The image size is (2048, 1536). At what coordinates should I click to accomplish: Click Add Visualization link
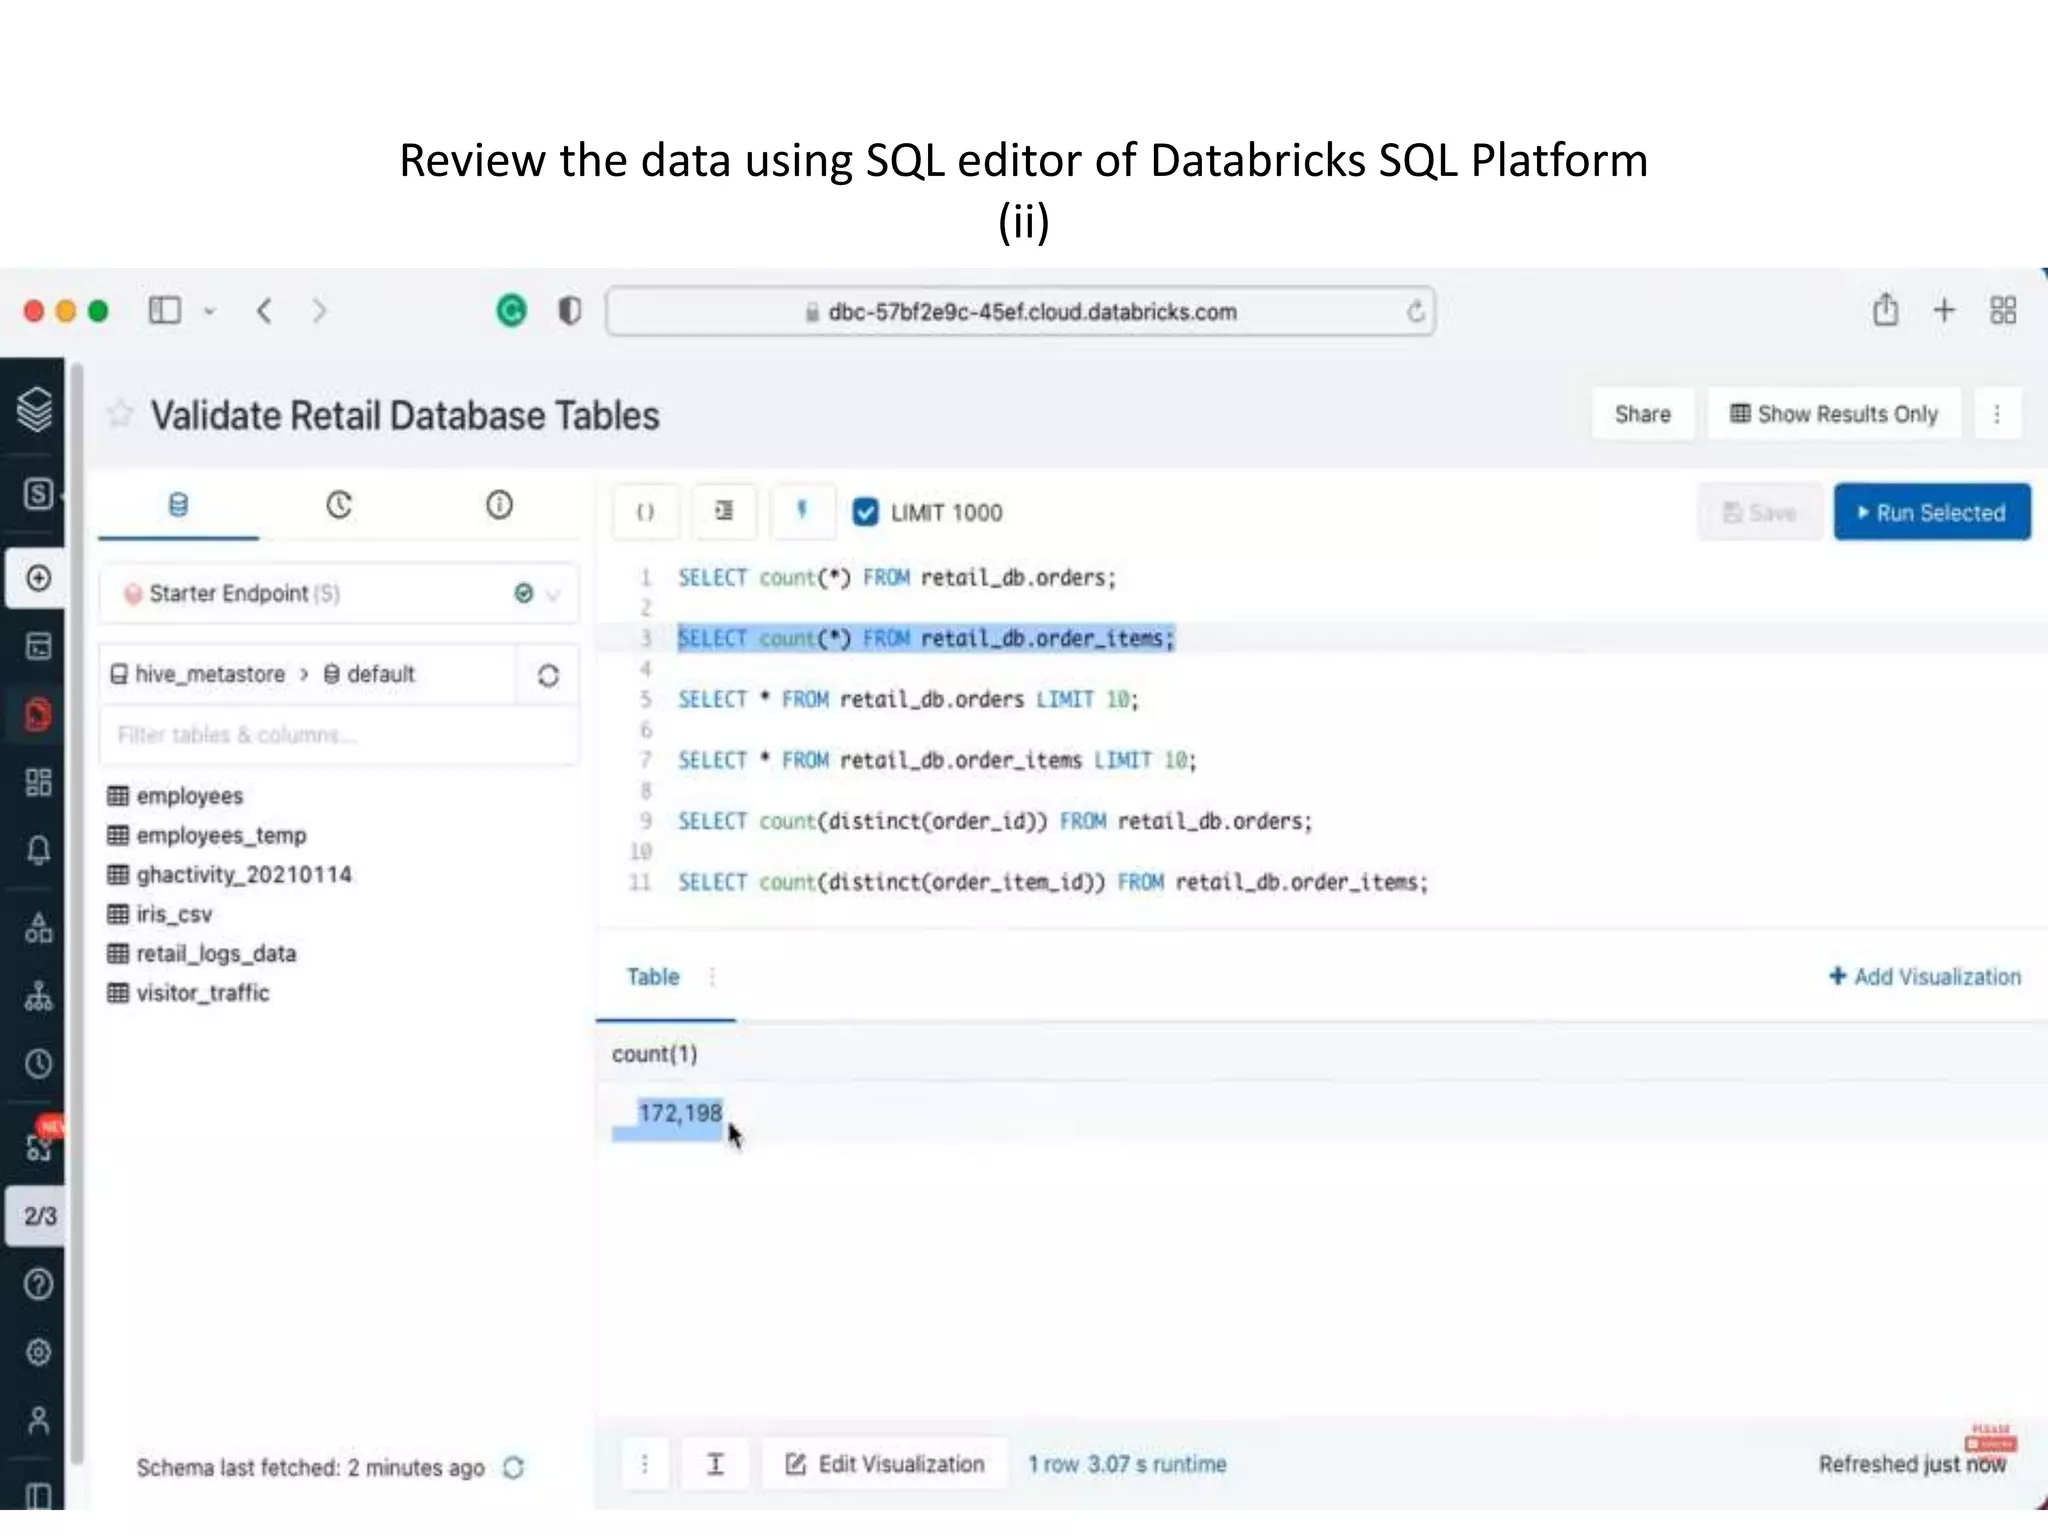[x=1925, y=977]
